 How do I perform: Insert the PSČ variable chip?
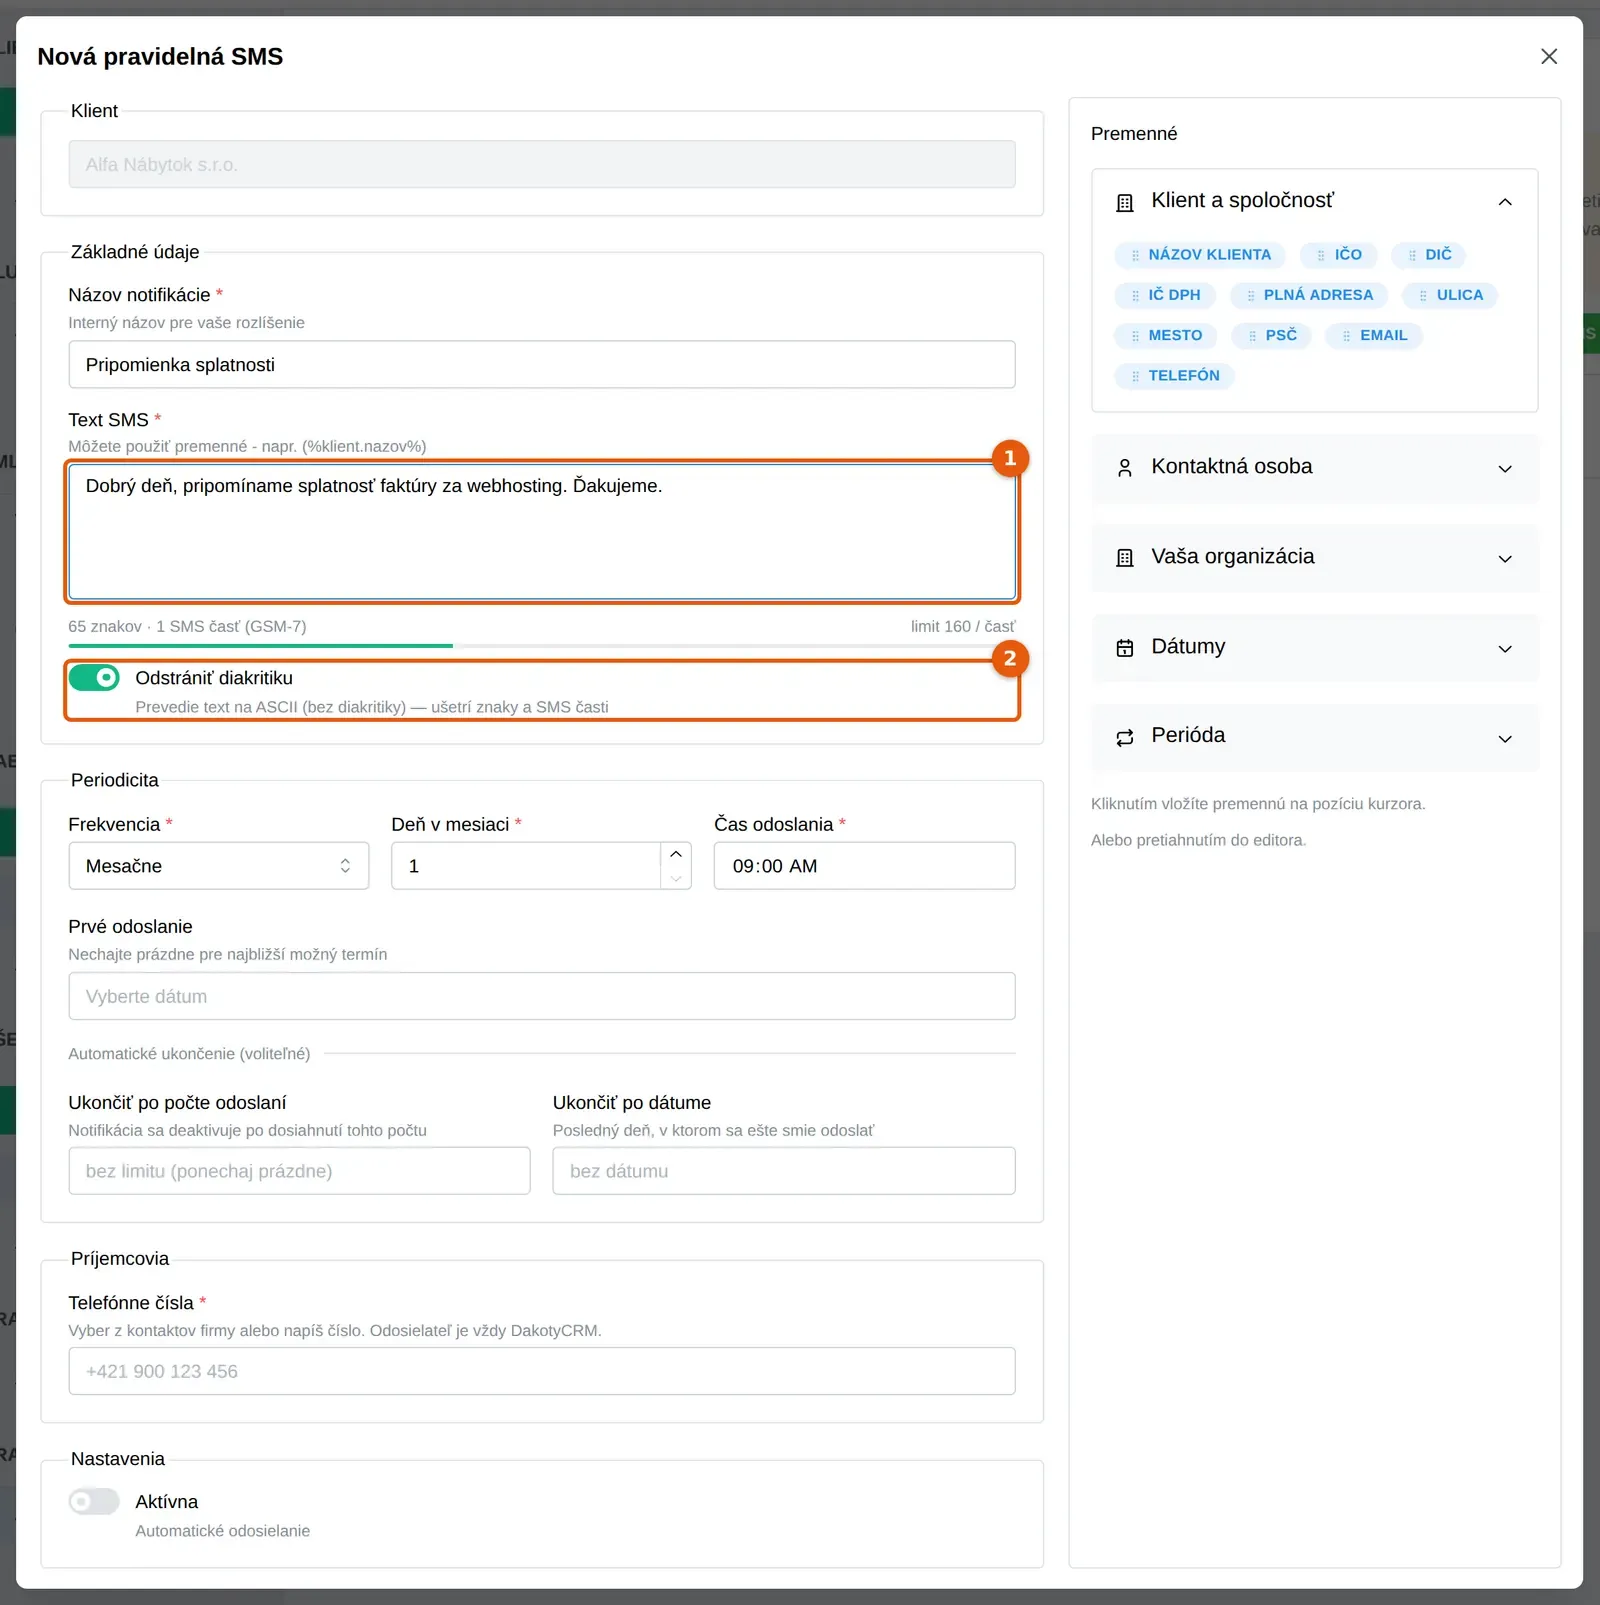pyautogui.click(x=1272, y=336)
